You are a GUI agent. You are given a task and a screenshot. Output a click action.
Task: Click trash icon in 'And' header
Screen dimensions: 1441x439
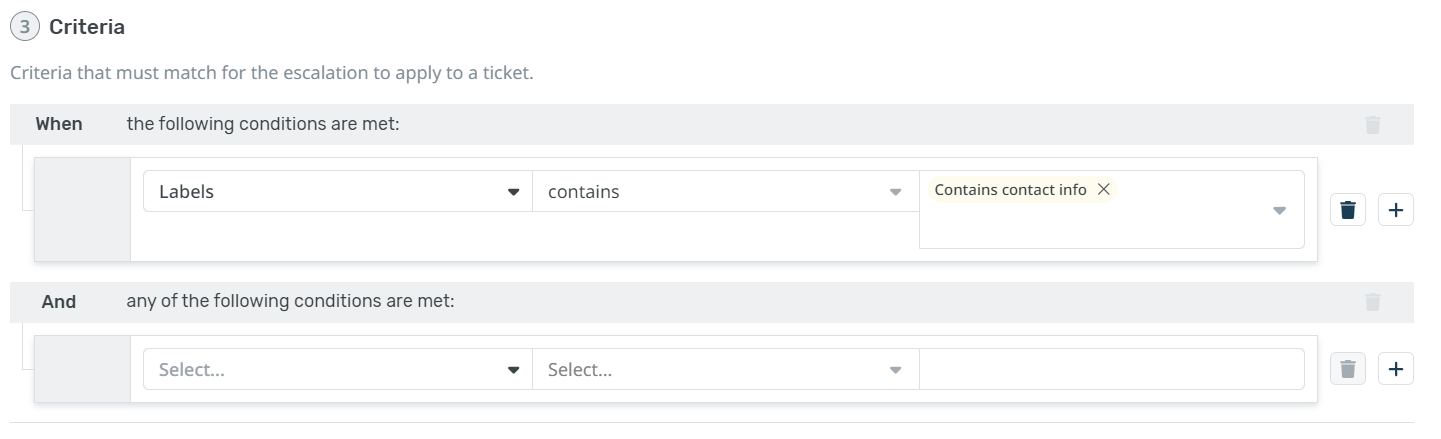(1372, 301)
